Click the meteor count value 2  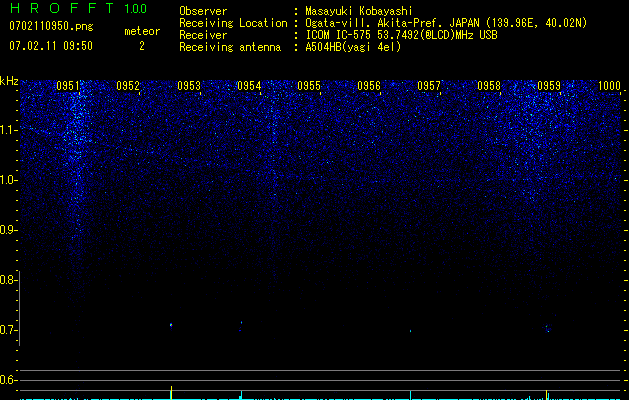pos(142,46)
